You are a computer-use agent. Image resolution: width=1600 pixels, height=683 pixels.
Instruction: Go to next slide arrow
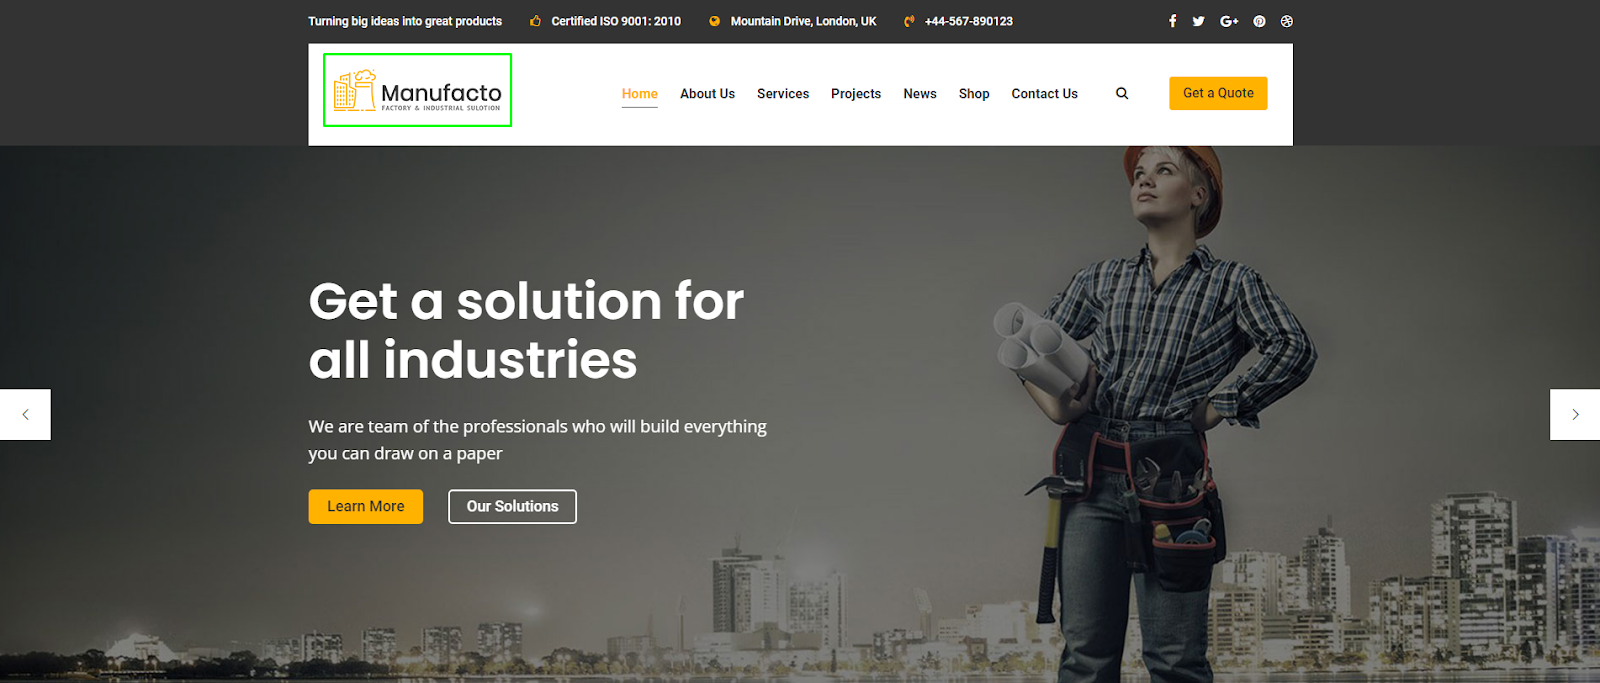(x=1575, y=414)
